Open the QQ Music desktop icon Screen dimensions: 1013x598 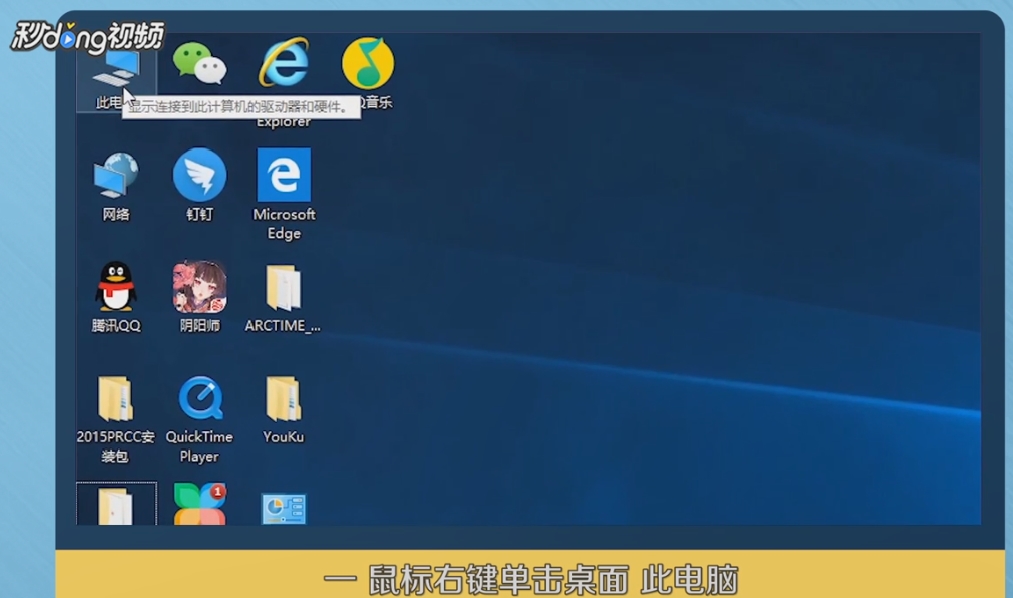click(368, 63)
